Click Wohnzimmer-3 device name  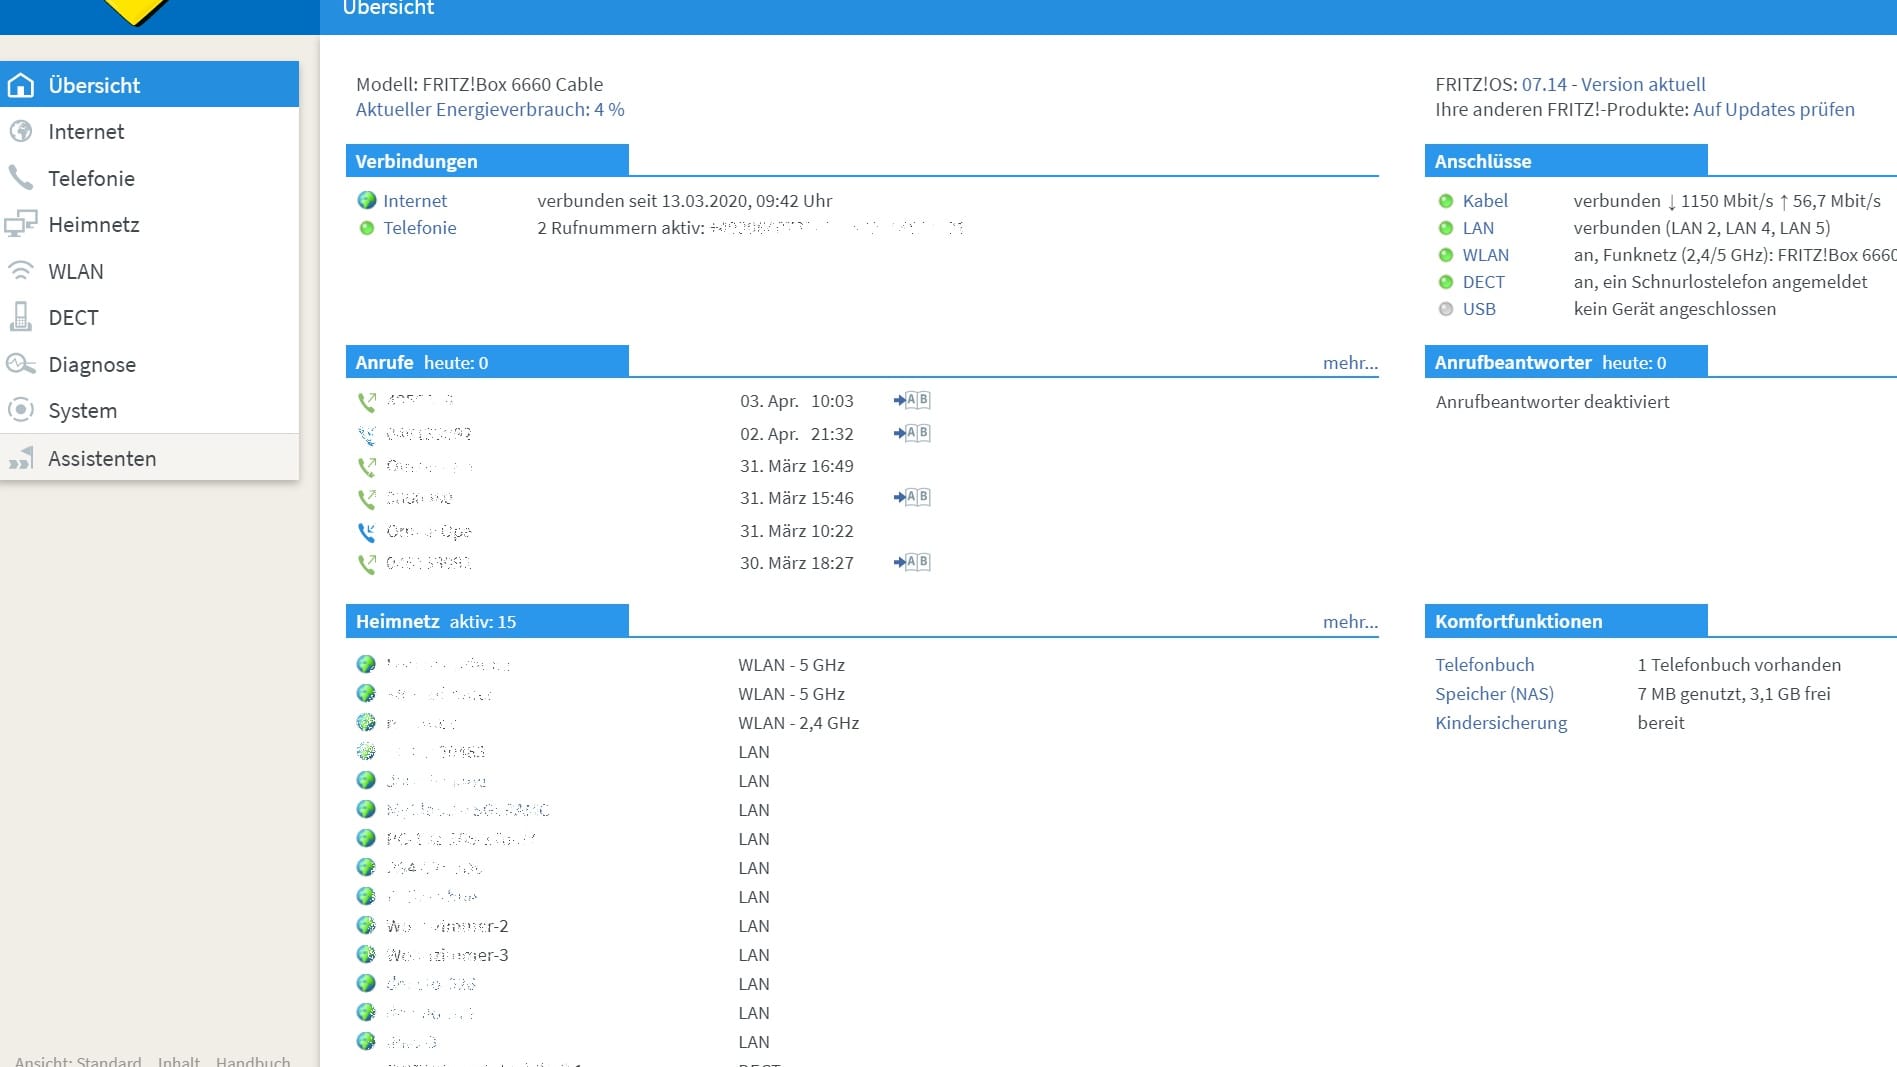(x=447, y=955)
